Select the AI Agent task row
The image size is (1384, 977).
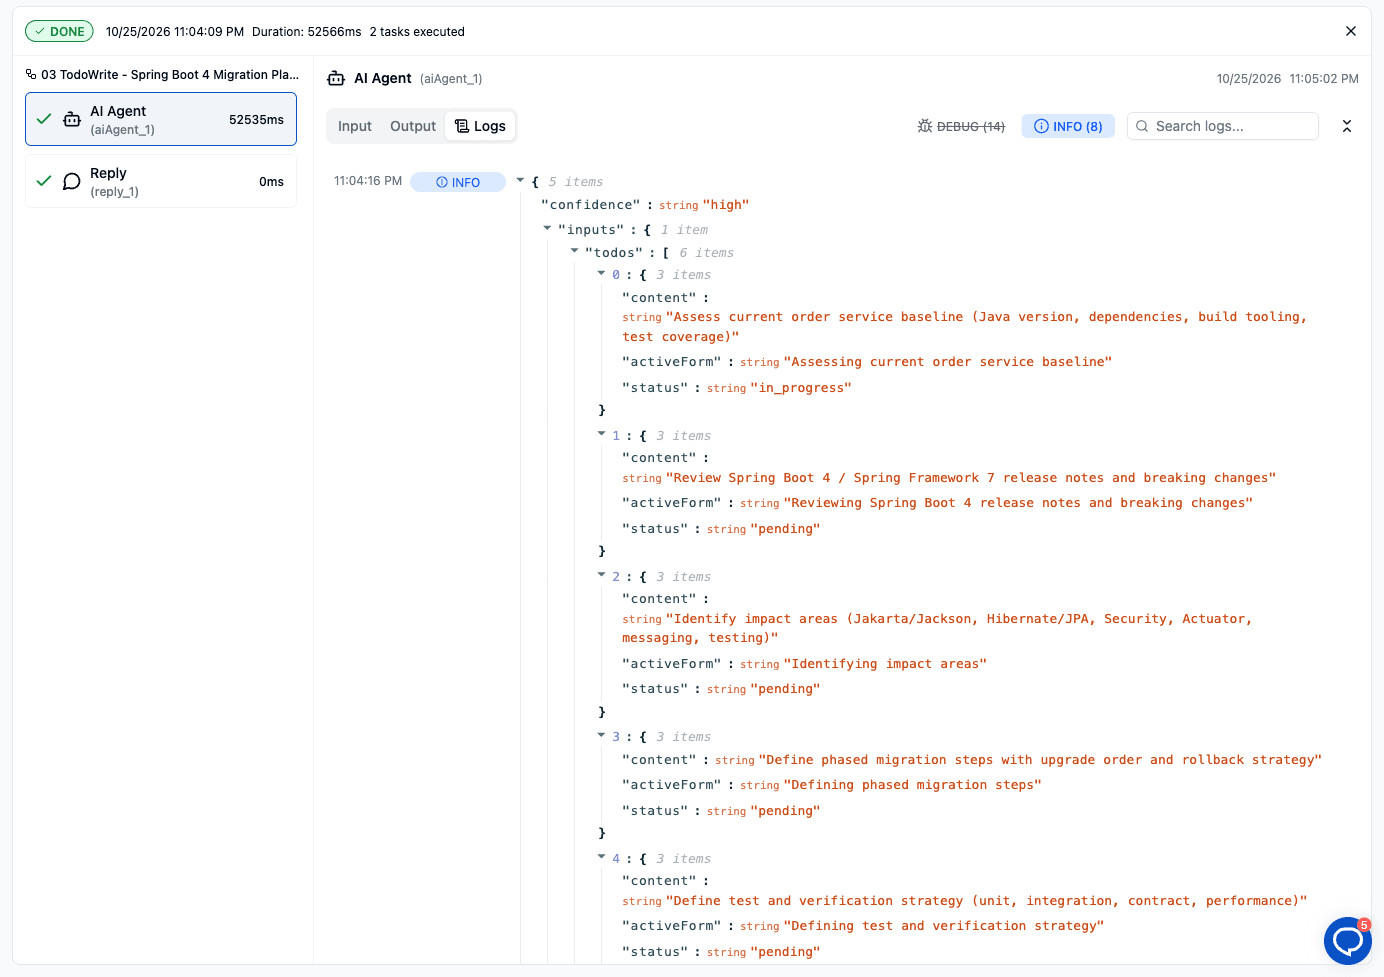(x=161, y=119)
